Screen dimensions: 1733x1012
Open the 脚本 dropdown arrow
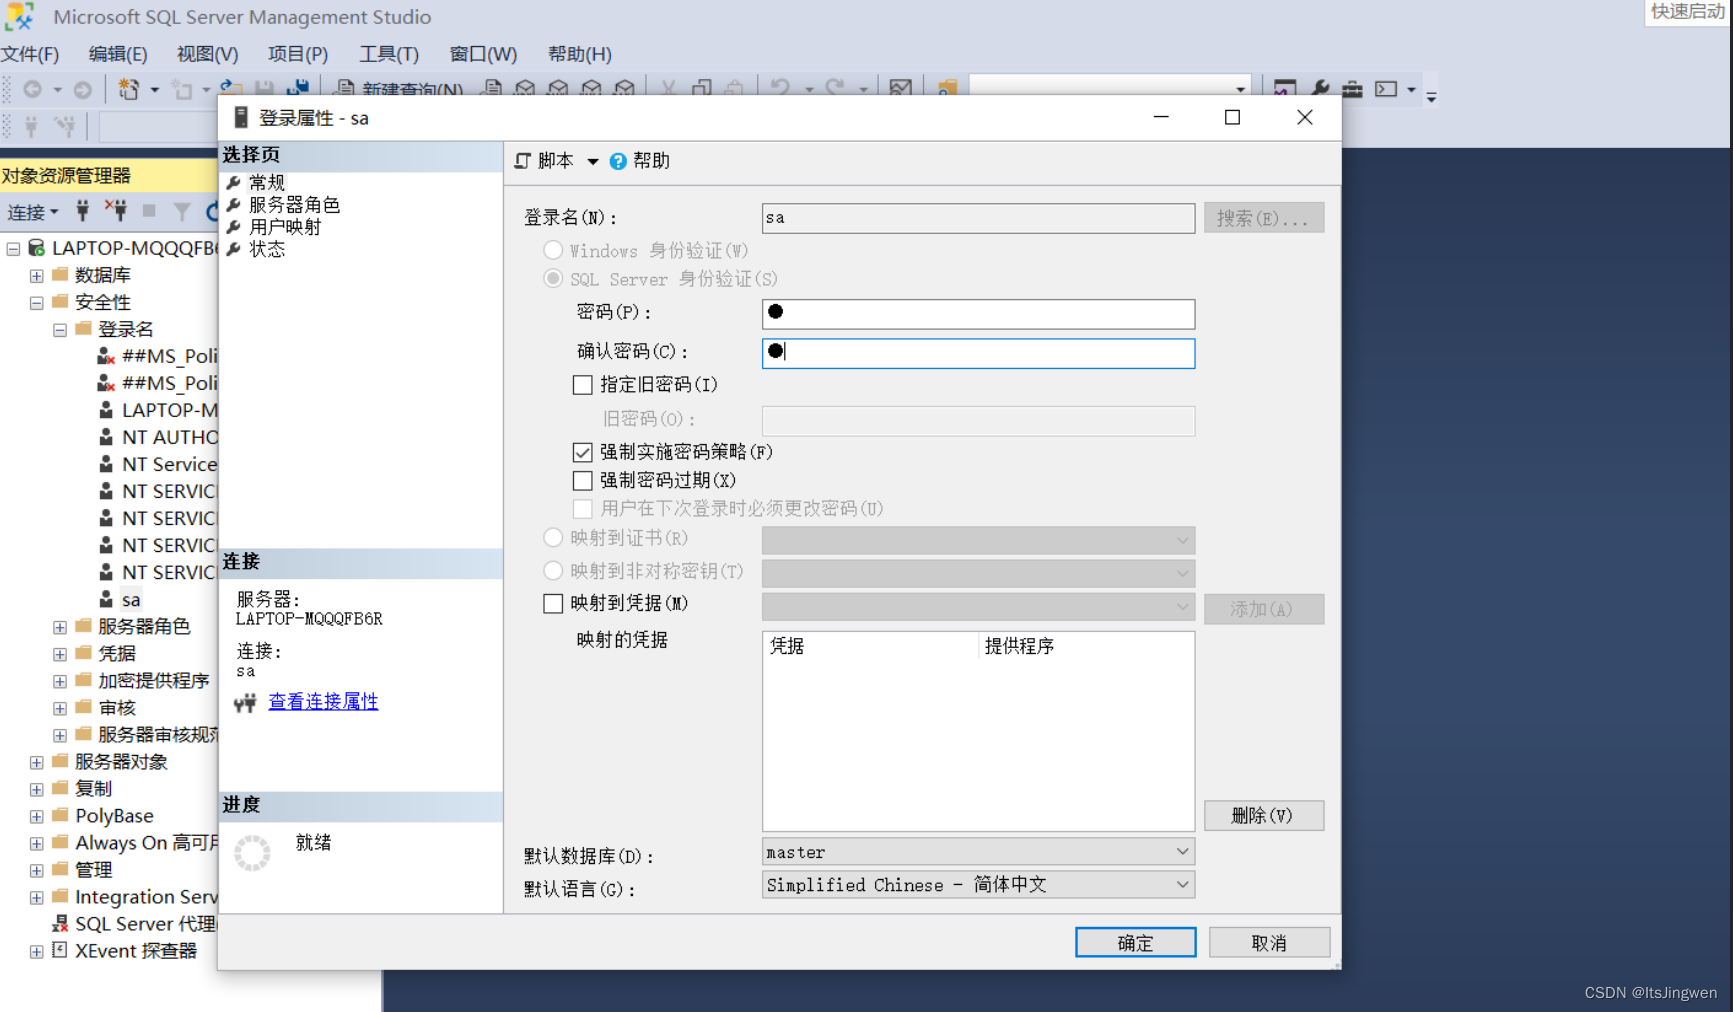pyautogui.click(x=592, y=162)
